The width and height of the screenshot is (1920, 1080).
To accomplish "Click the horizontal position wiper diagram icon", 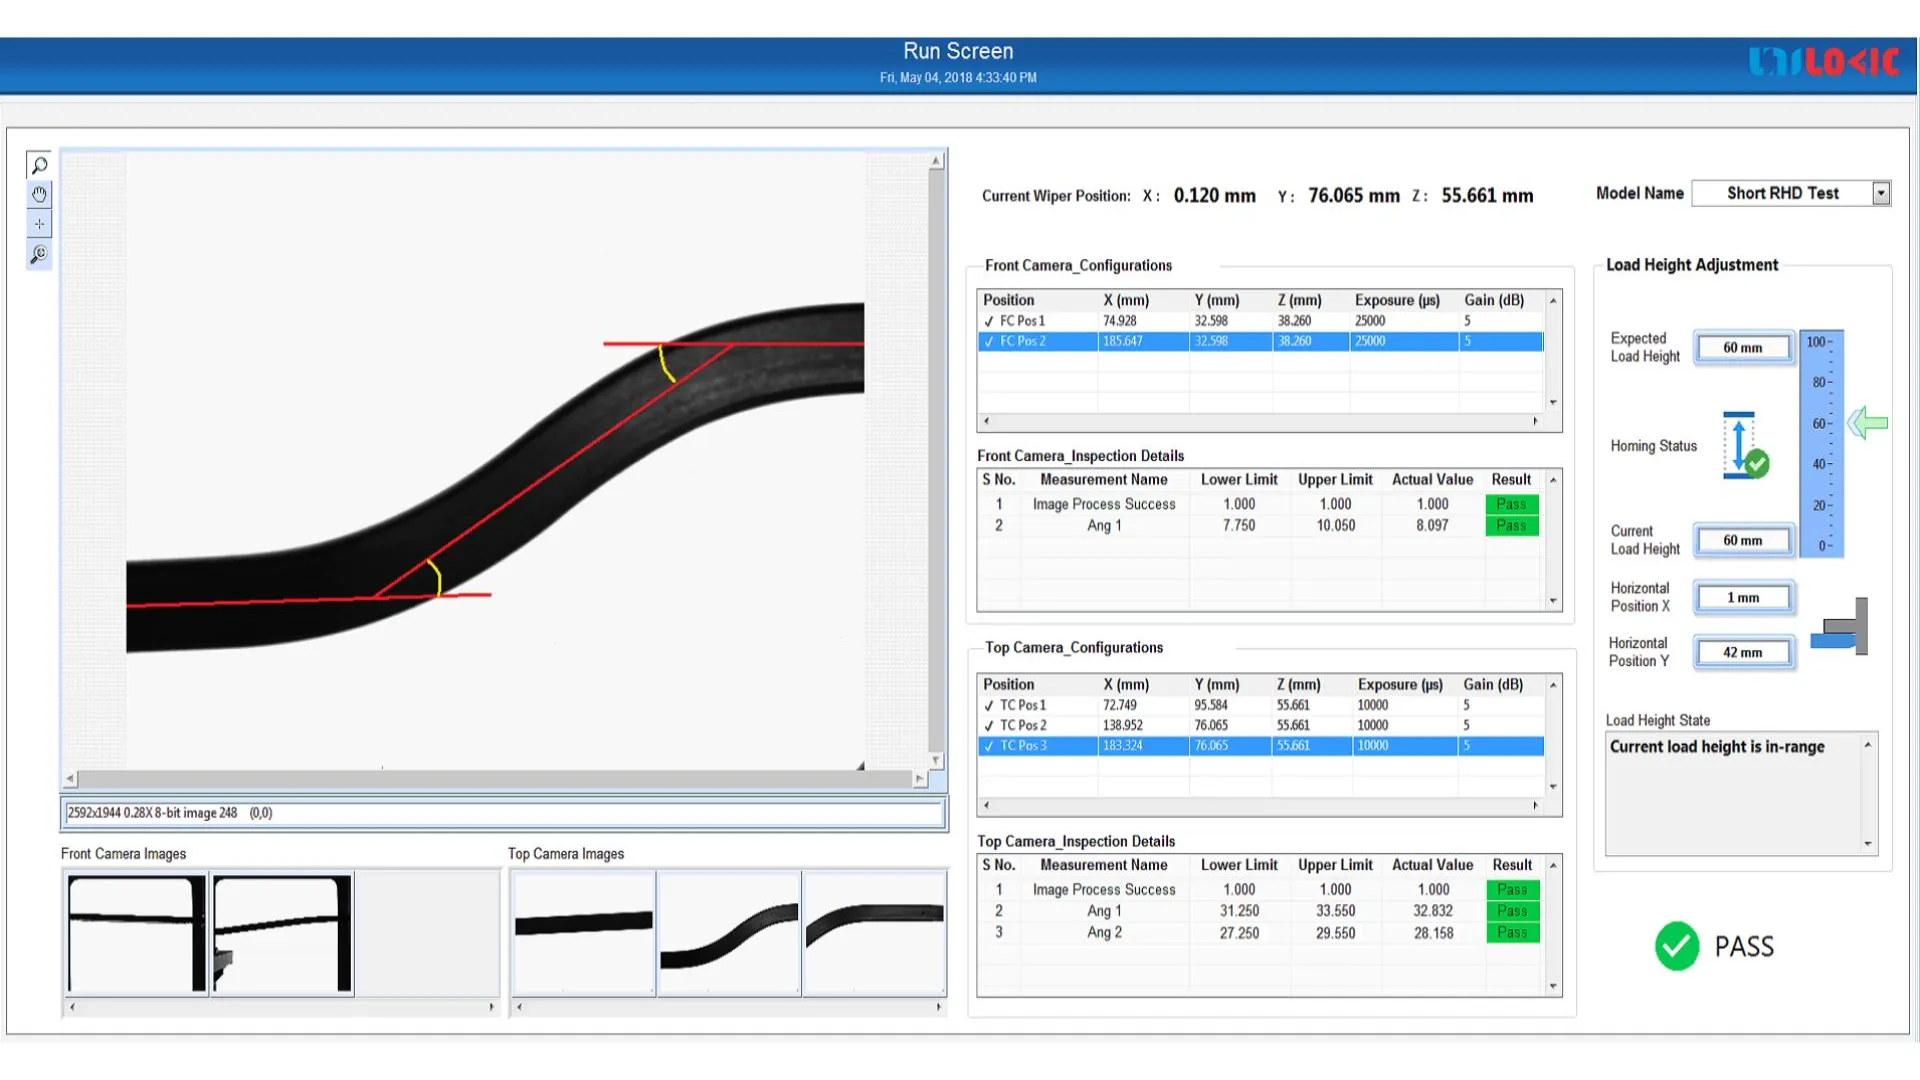I will [x=1841, y=627].
